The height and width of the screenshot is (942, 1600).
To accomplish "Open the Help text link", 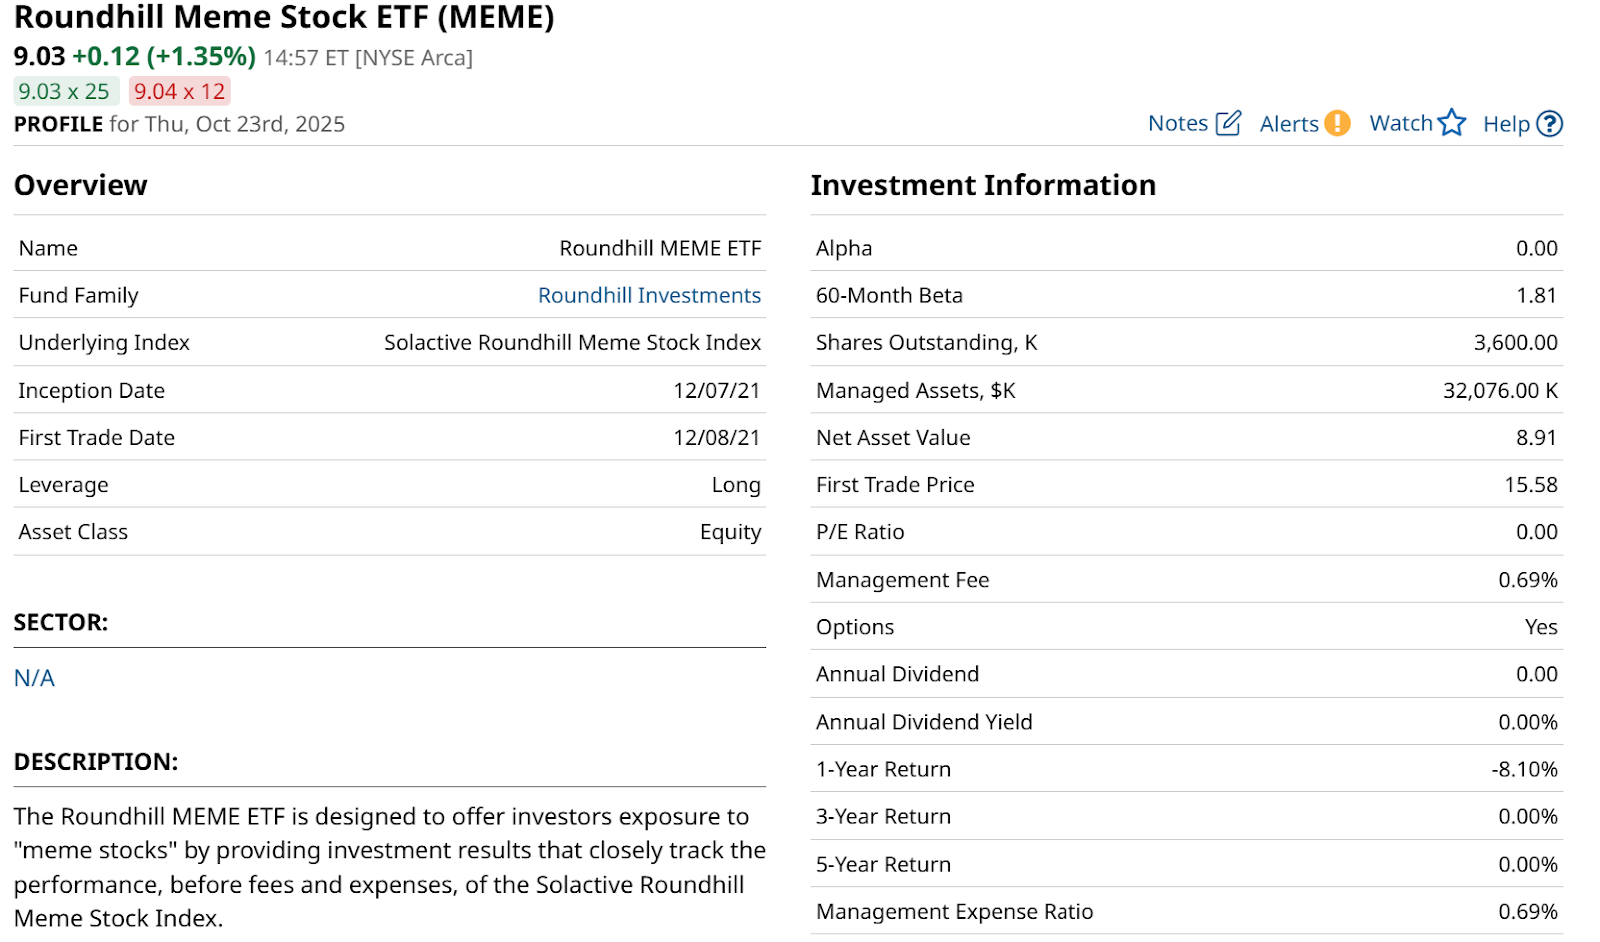I will tap(1506, 124).
